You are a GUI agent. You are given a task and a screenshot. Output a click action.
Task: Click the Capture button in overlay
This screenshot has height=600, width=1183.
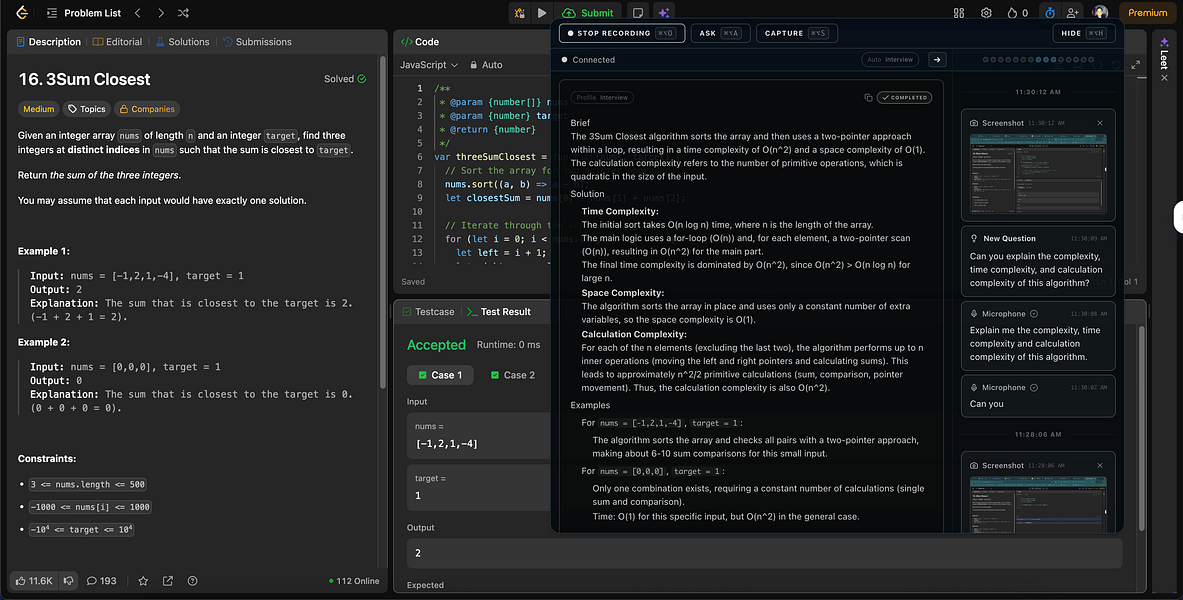point(796,33)
